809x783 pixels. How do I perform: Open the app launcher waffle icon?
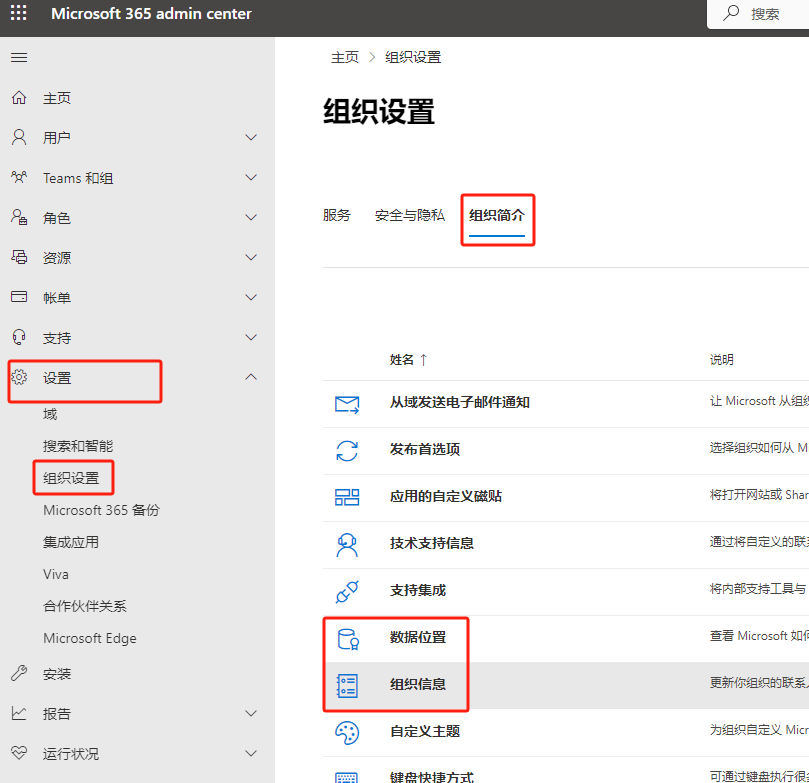[x=19, y=13]
